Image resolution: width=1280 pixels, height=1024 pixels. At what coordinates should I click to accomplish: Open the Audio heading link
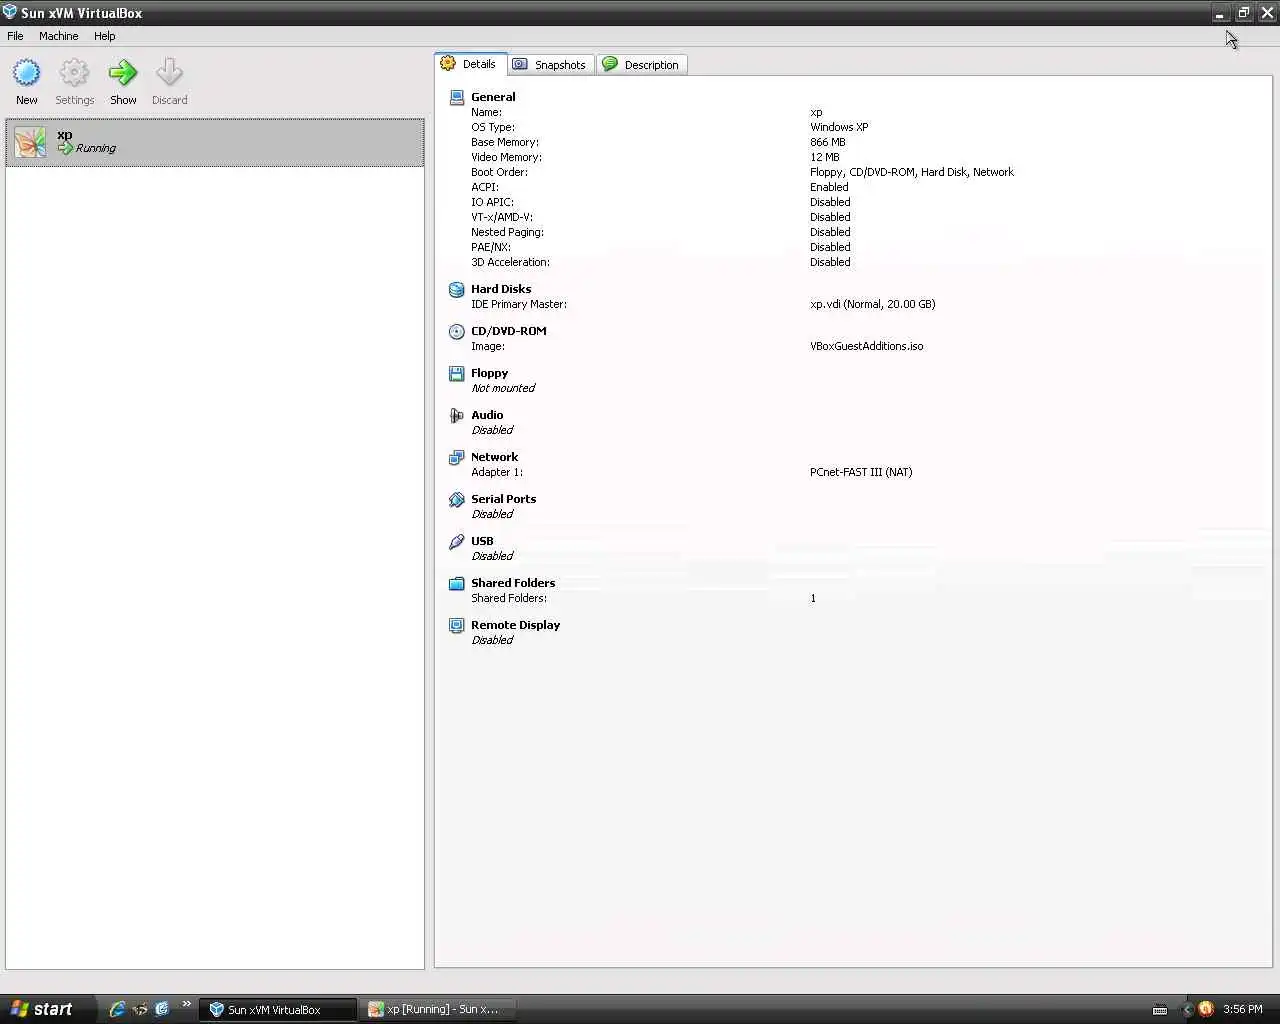click(x=487, y=415)
